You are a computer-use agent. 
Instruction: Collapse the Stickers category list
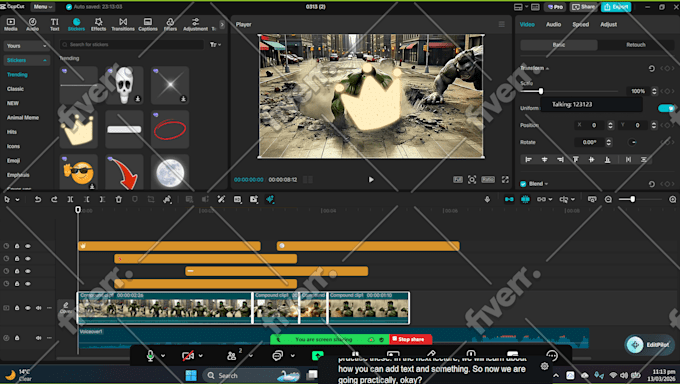(27, 60)
